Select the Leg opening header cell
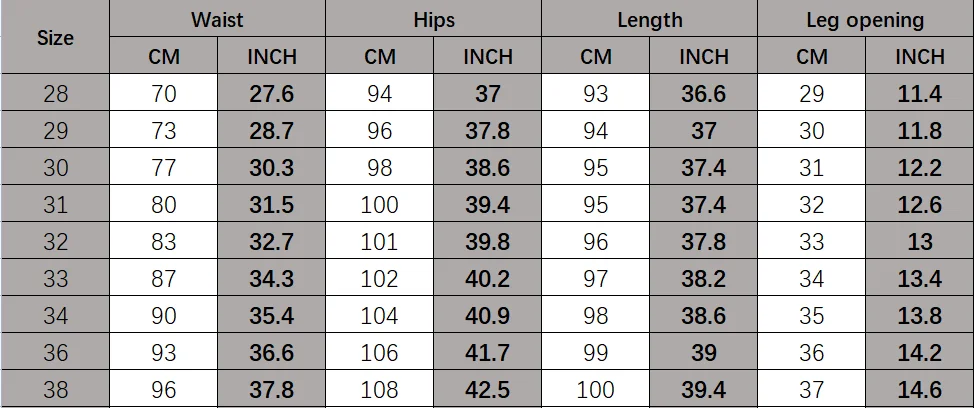Screen dimensions: 974x408 pos(865,19)
